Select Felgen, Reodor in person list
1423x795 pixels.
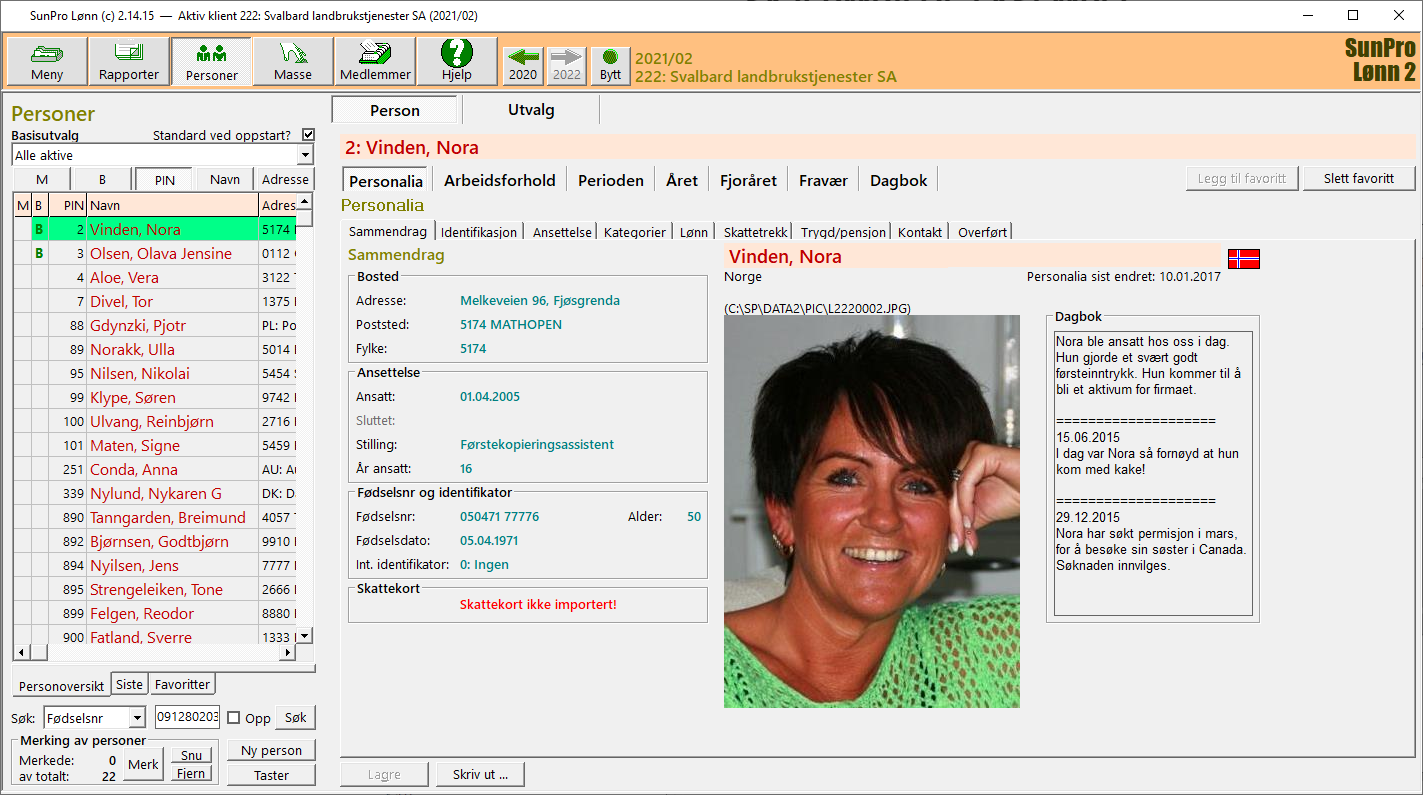click(155, 613)
